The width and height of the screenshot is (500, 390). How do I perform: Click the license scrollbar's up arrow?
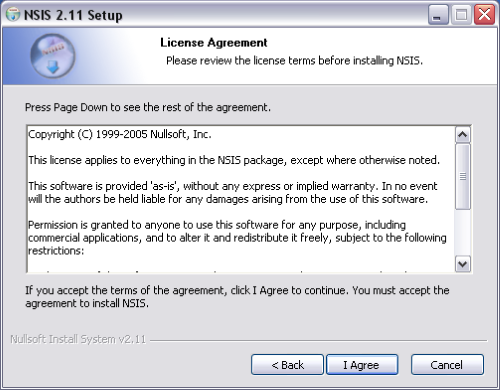[x=463, y=135]
